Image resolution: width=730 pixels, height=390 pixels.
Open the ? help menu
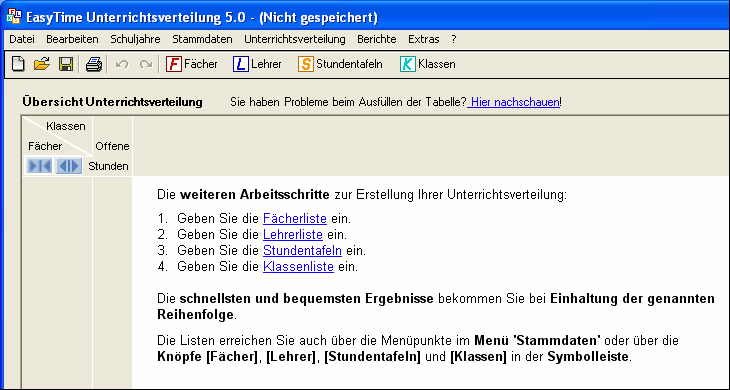tap(454, 40)
